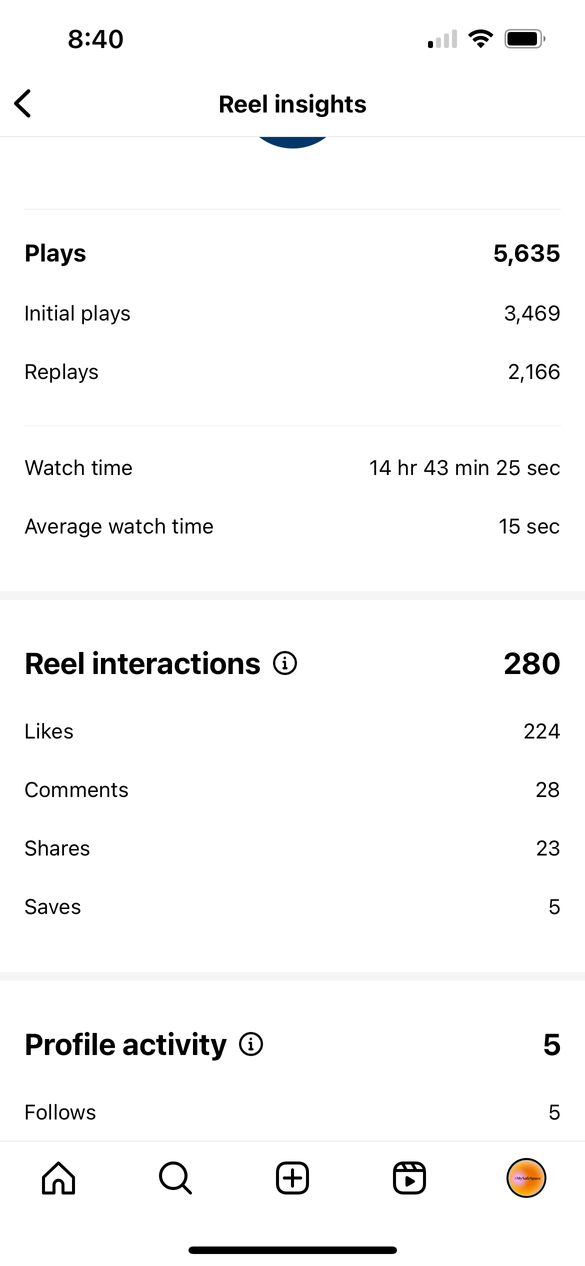Viewport: 585px width, 1266px height.
Task: Tap the Reel insights title
Action: coord(292,104)
